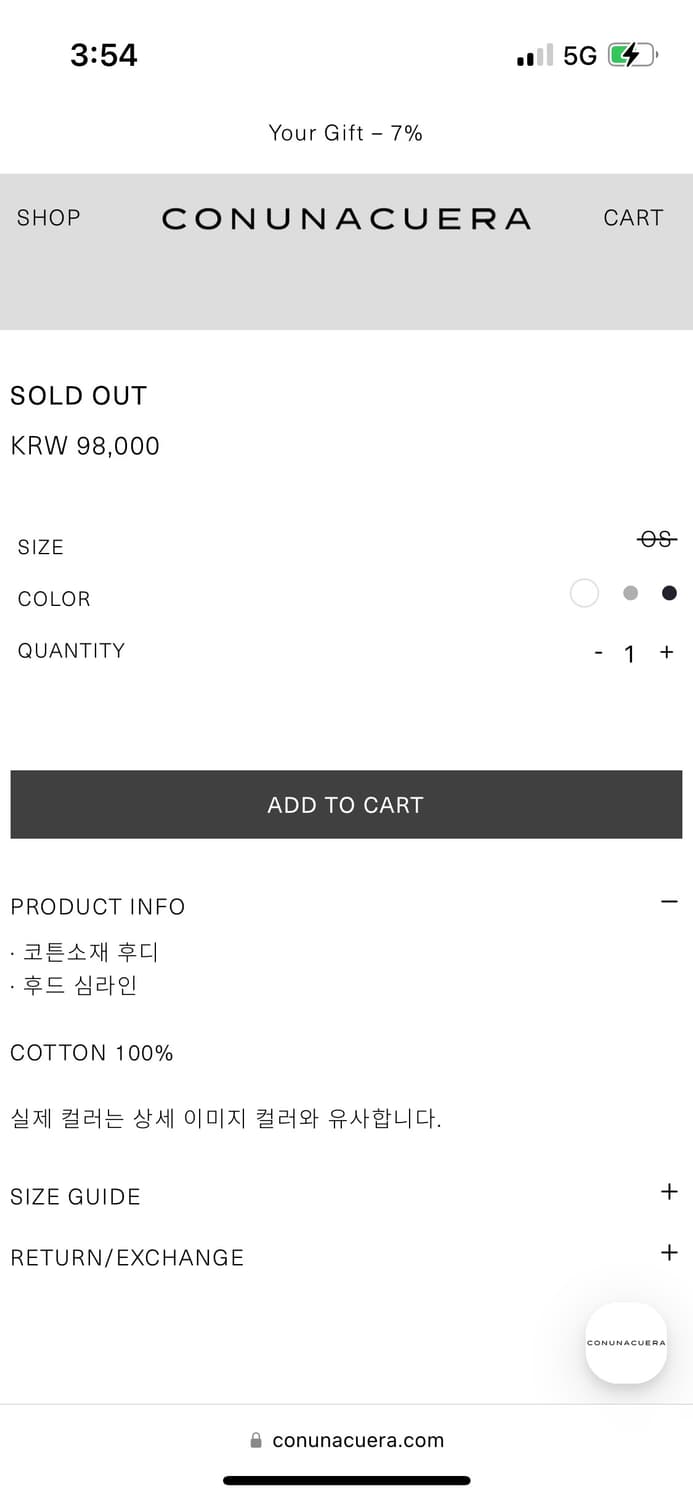Viewport: 693px width, 1500px height.
Task: Expand the SIZE GUIDE section
Action: (x=669, y=1192)
